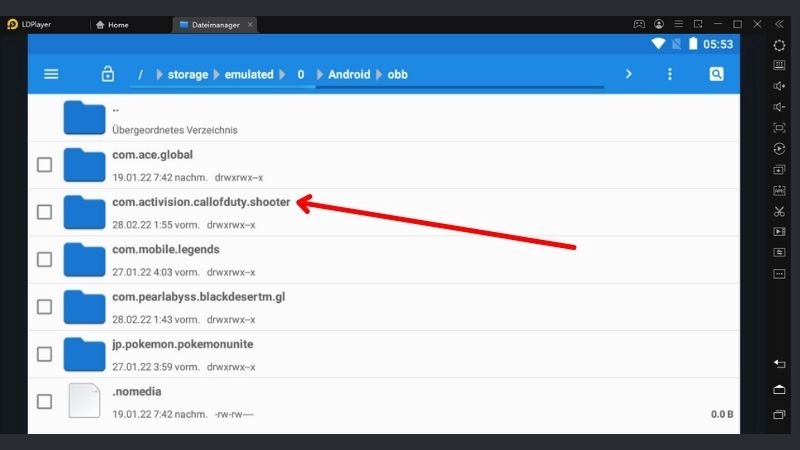Image resolution: width=800 pixels, height=450 pixels.
Task: Open LDPlayer title bar menu icon
Action: [x=679, y=24]
